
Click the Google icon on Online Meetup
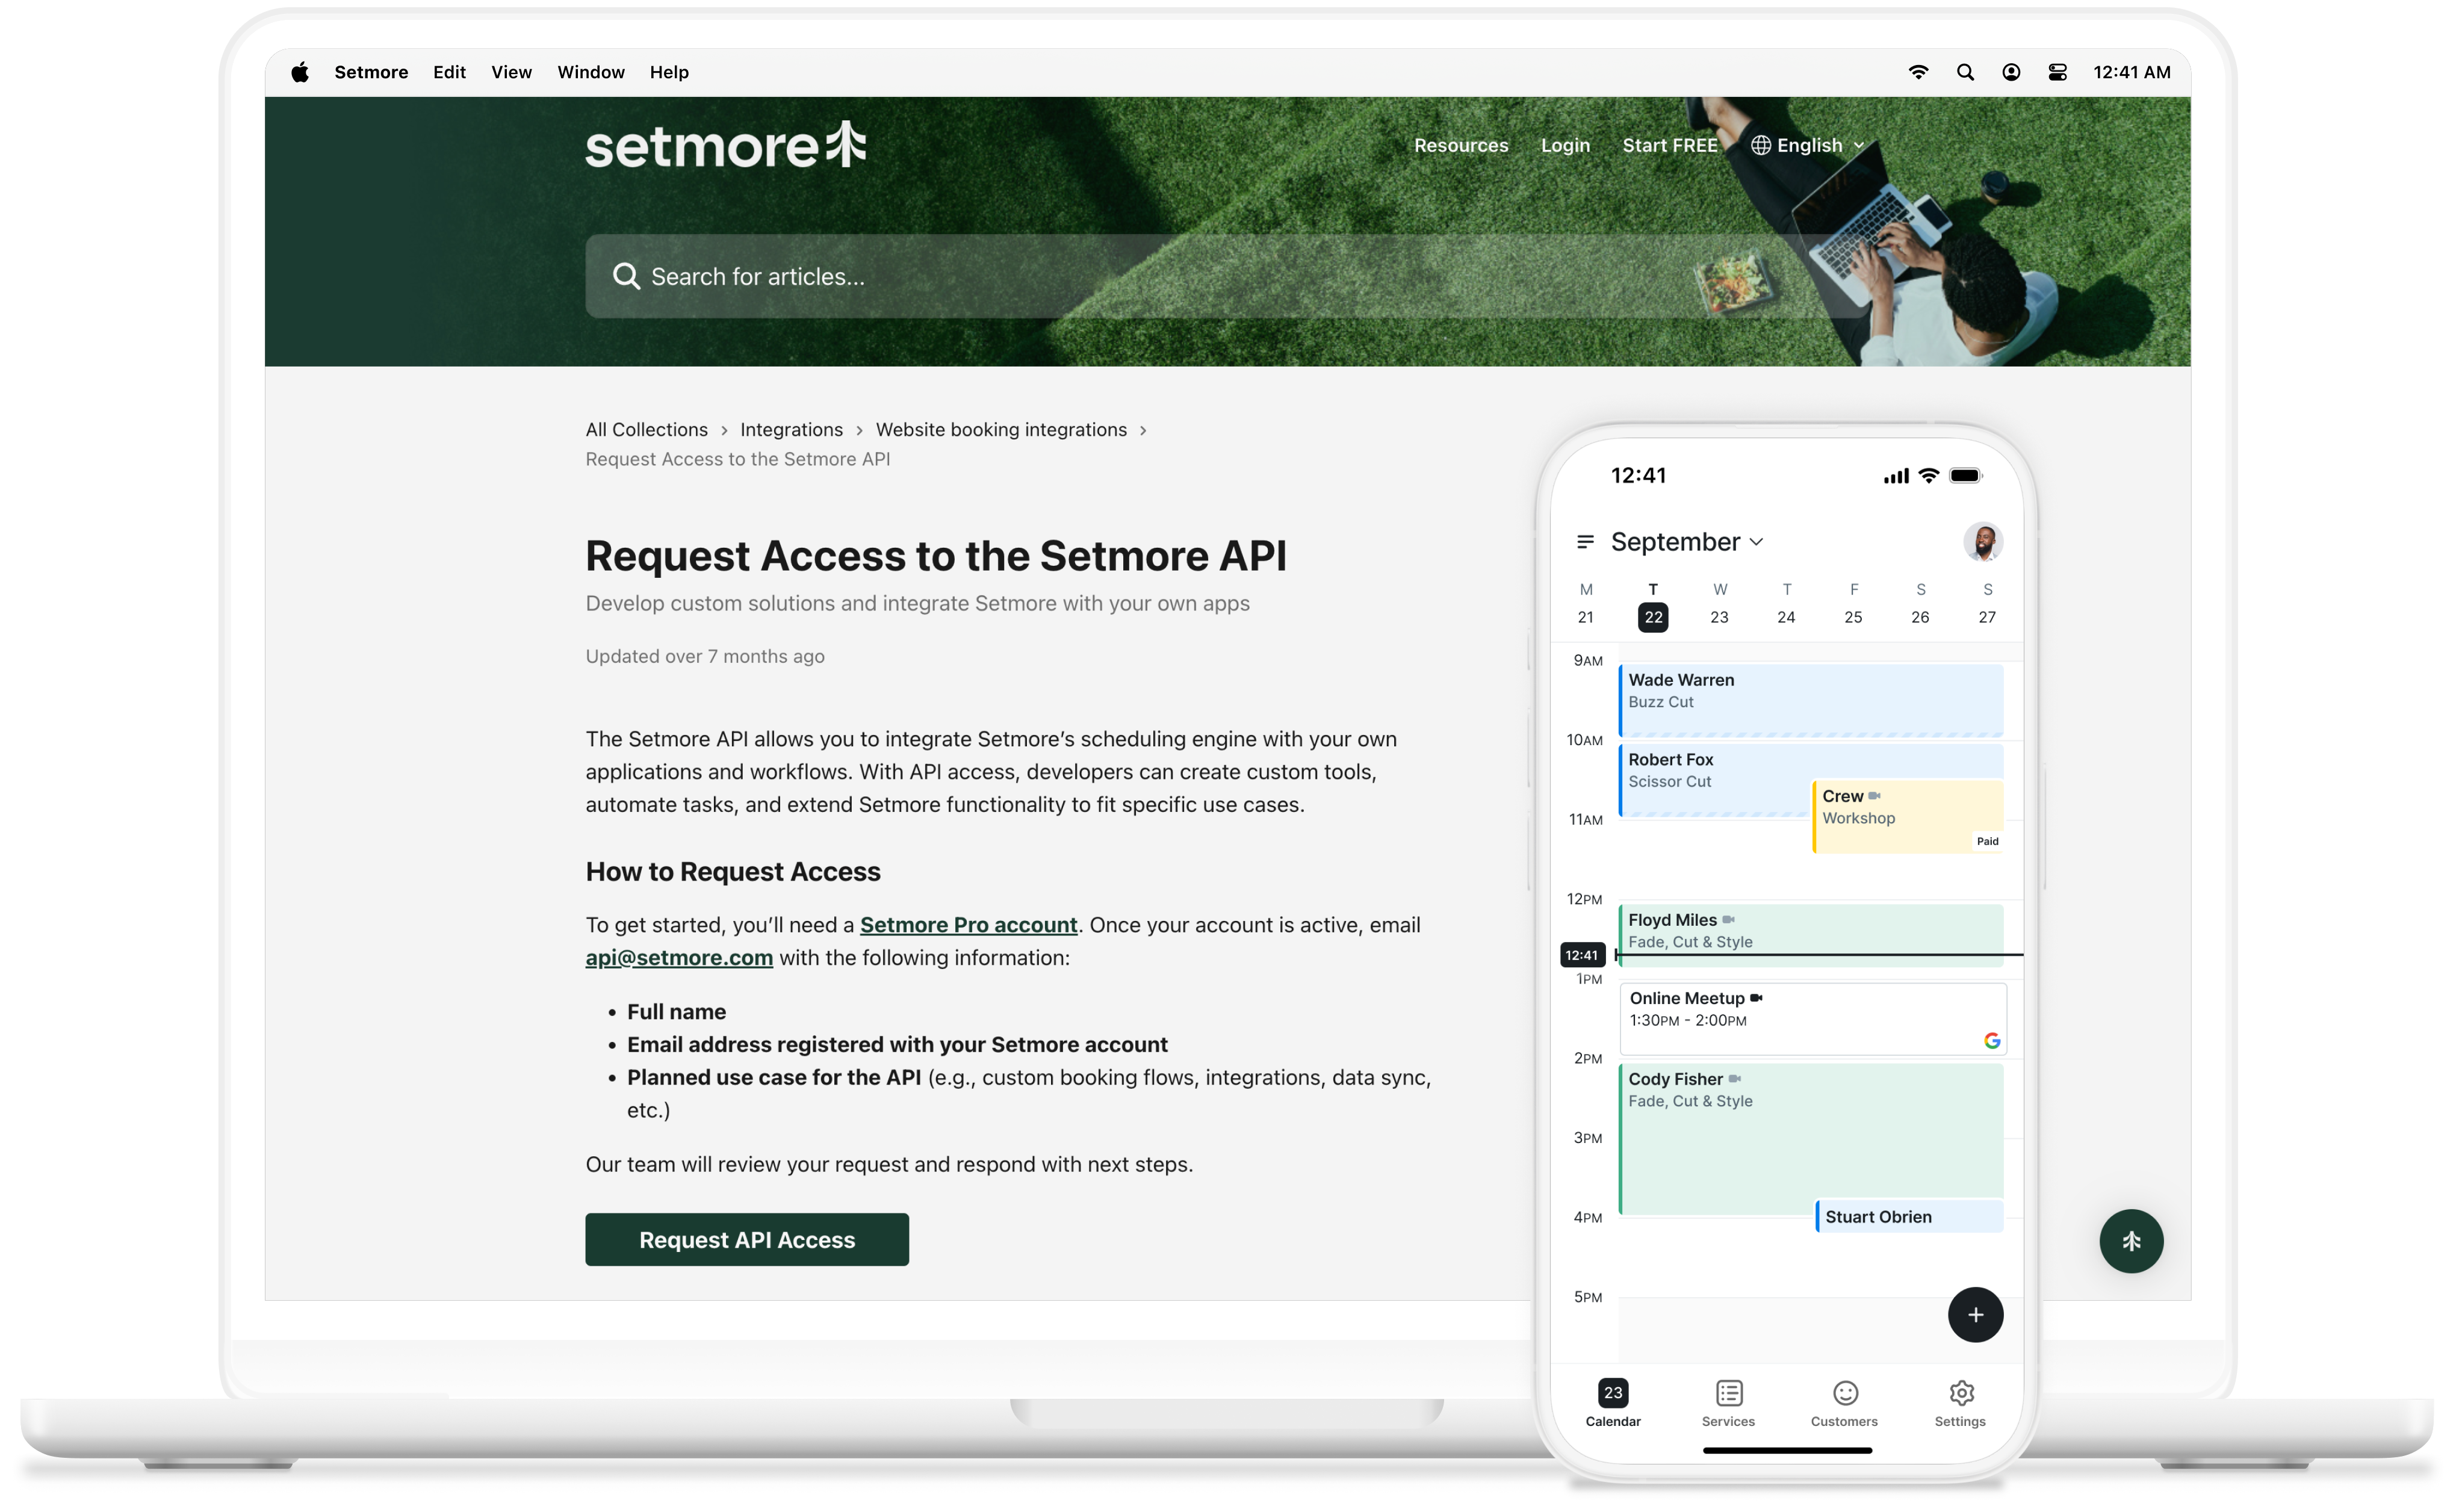coord(1992,1040)
